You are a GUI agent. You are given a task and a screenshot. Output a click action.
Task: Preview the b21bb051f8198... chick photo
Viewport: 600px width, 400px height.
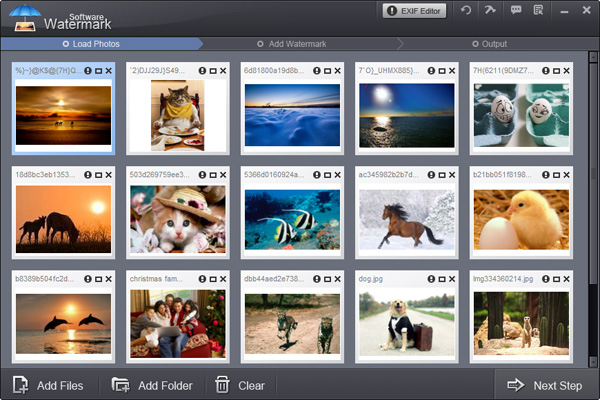(x=556, y=175)
